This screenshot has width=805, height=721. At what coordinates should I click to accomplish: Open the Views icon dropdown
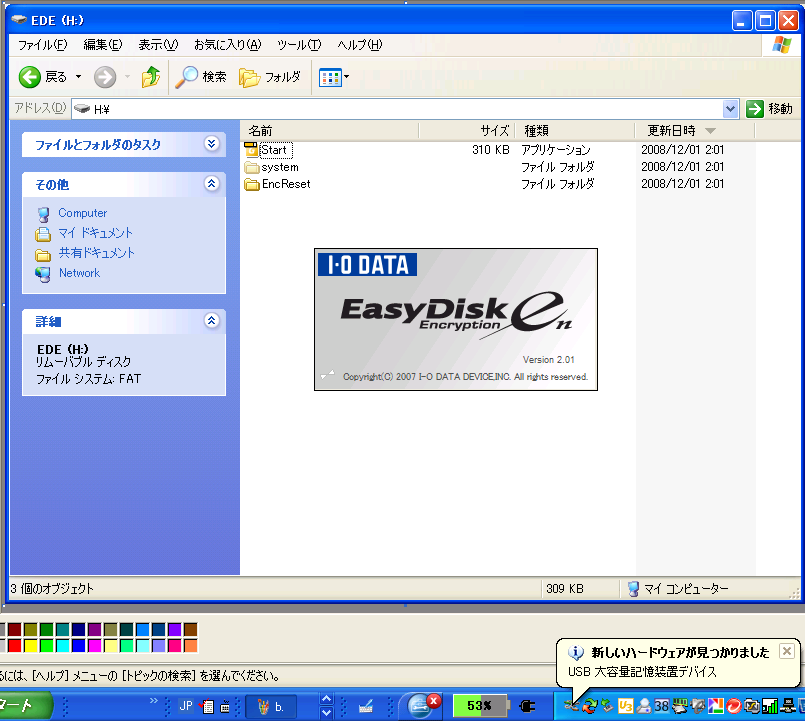[334, 77]
